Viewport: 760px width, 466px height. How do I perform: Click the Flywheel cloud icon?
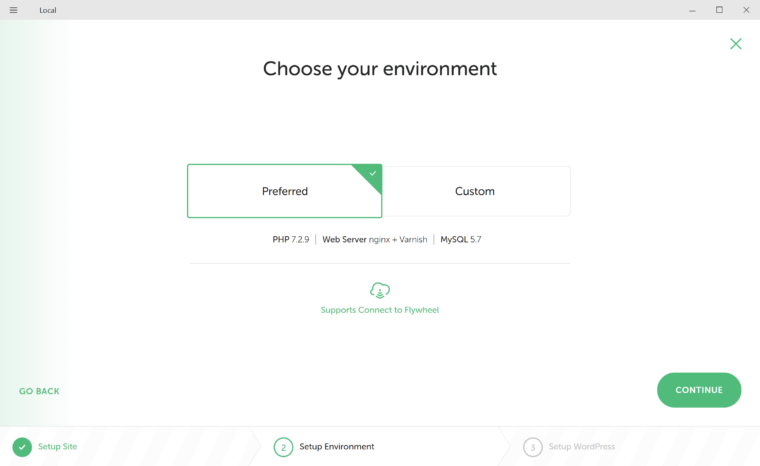(x=380, y=290)
